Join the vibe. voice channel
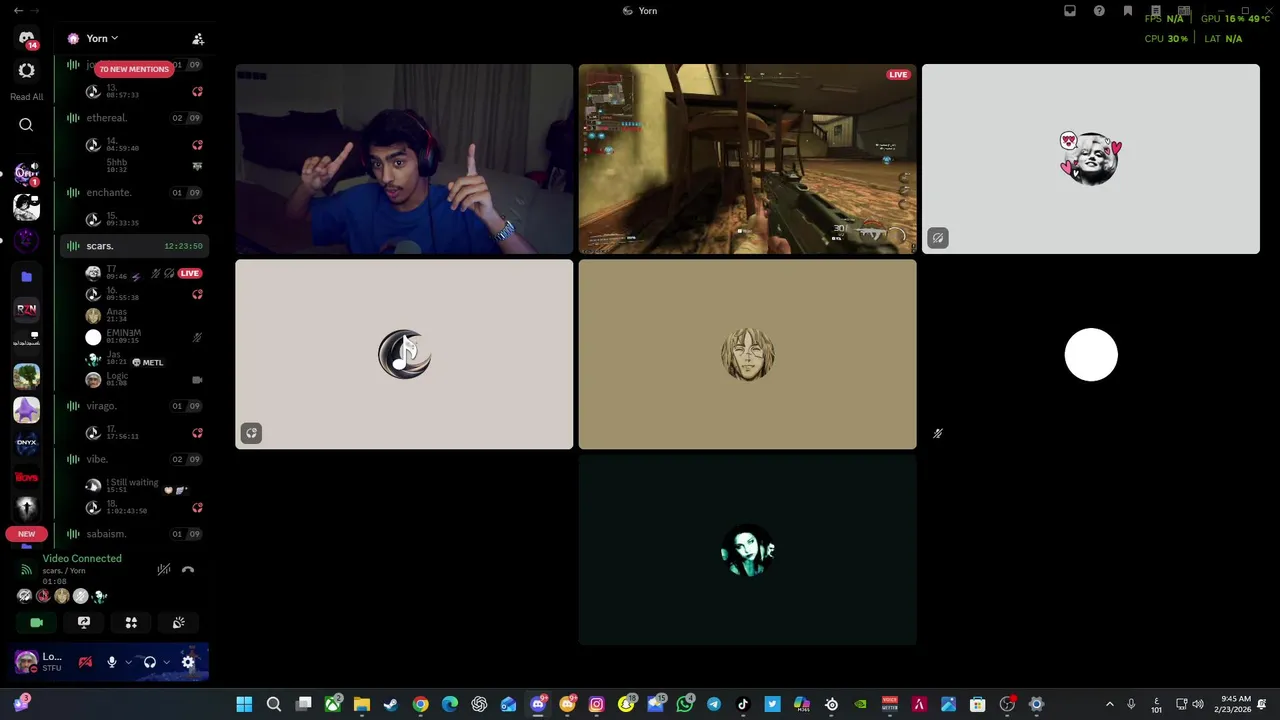1280x720 pixels. [134, 459]
